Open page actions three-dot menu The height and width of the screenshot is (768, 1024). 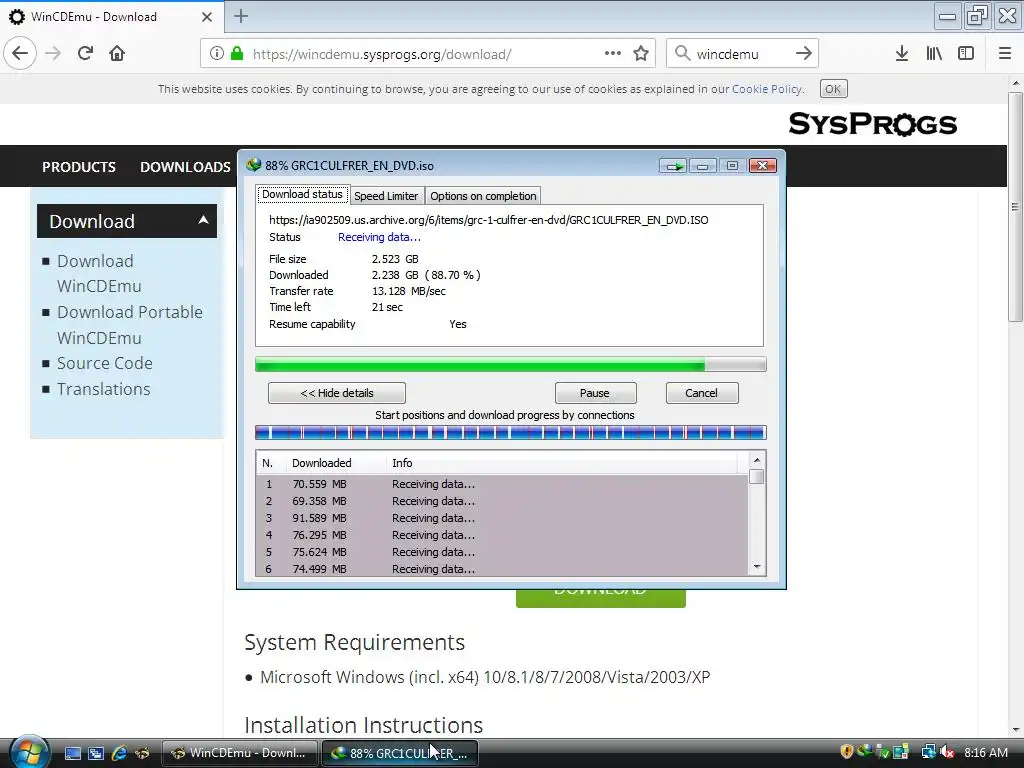coord(613,53)
